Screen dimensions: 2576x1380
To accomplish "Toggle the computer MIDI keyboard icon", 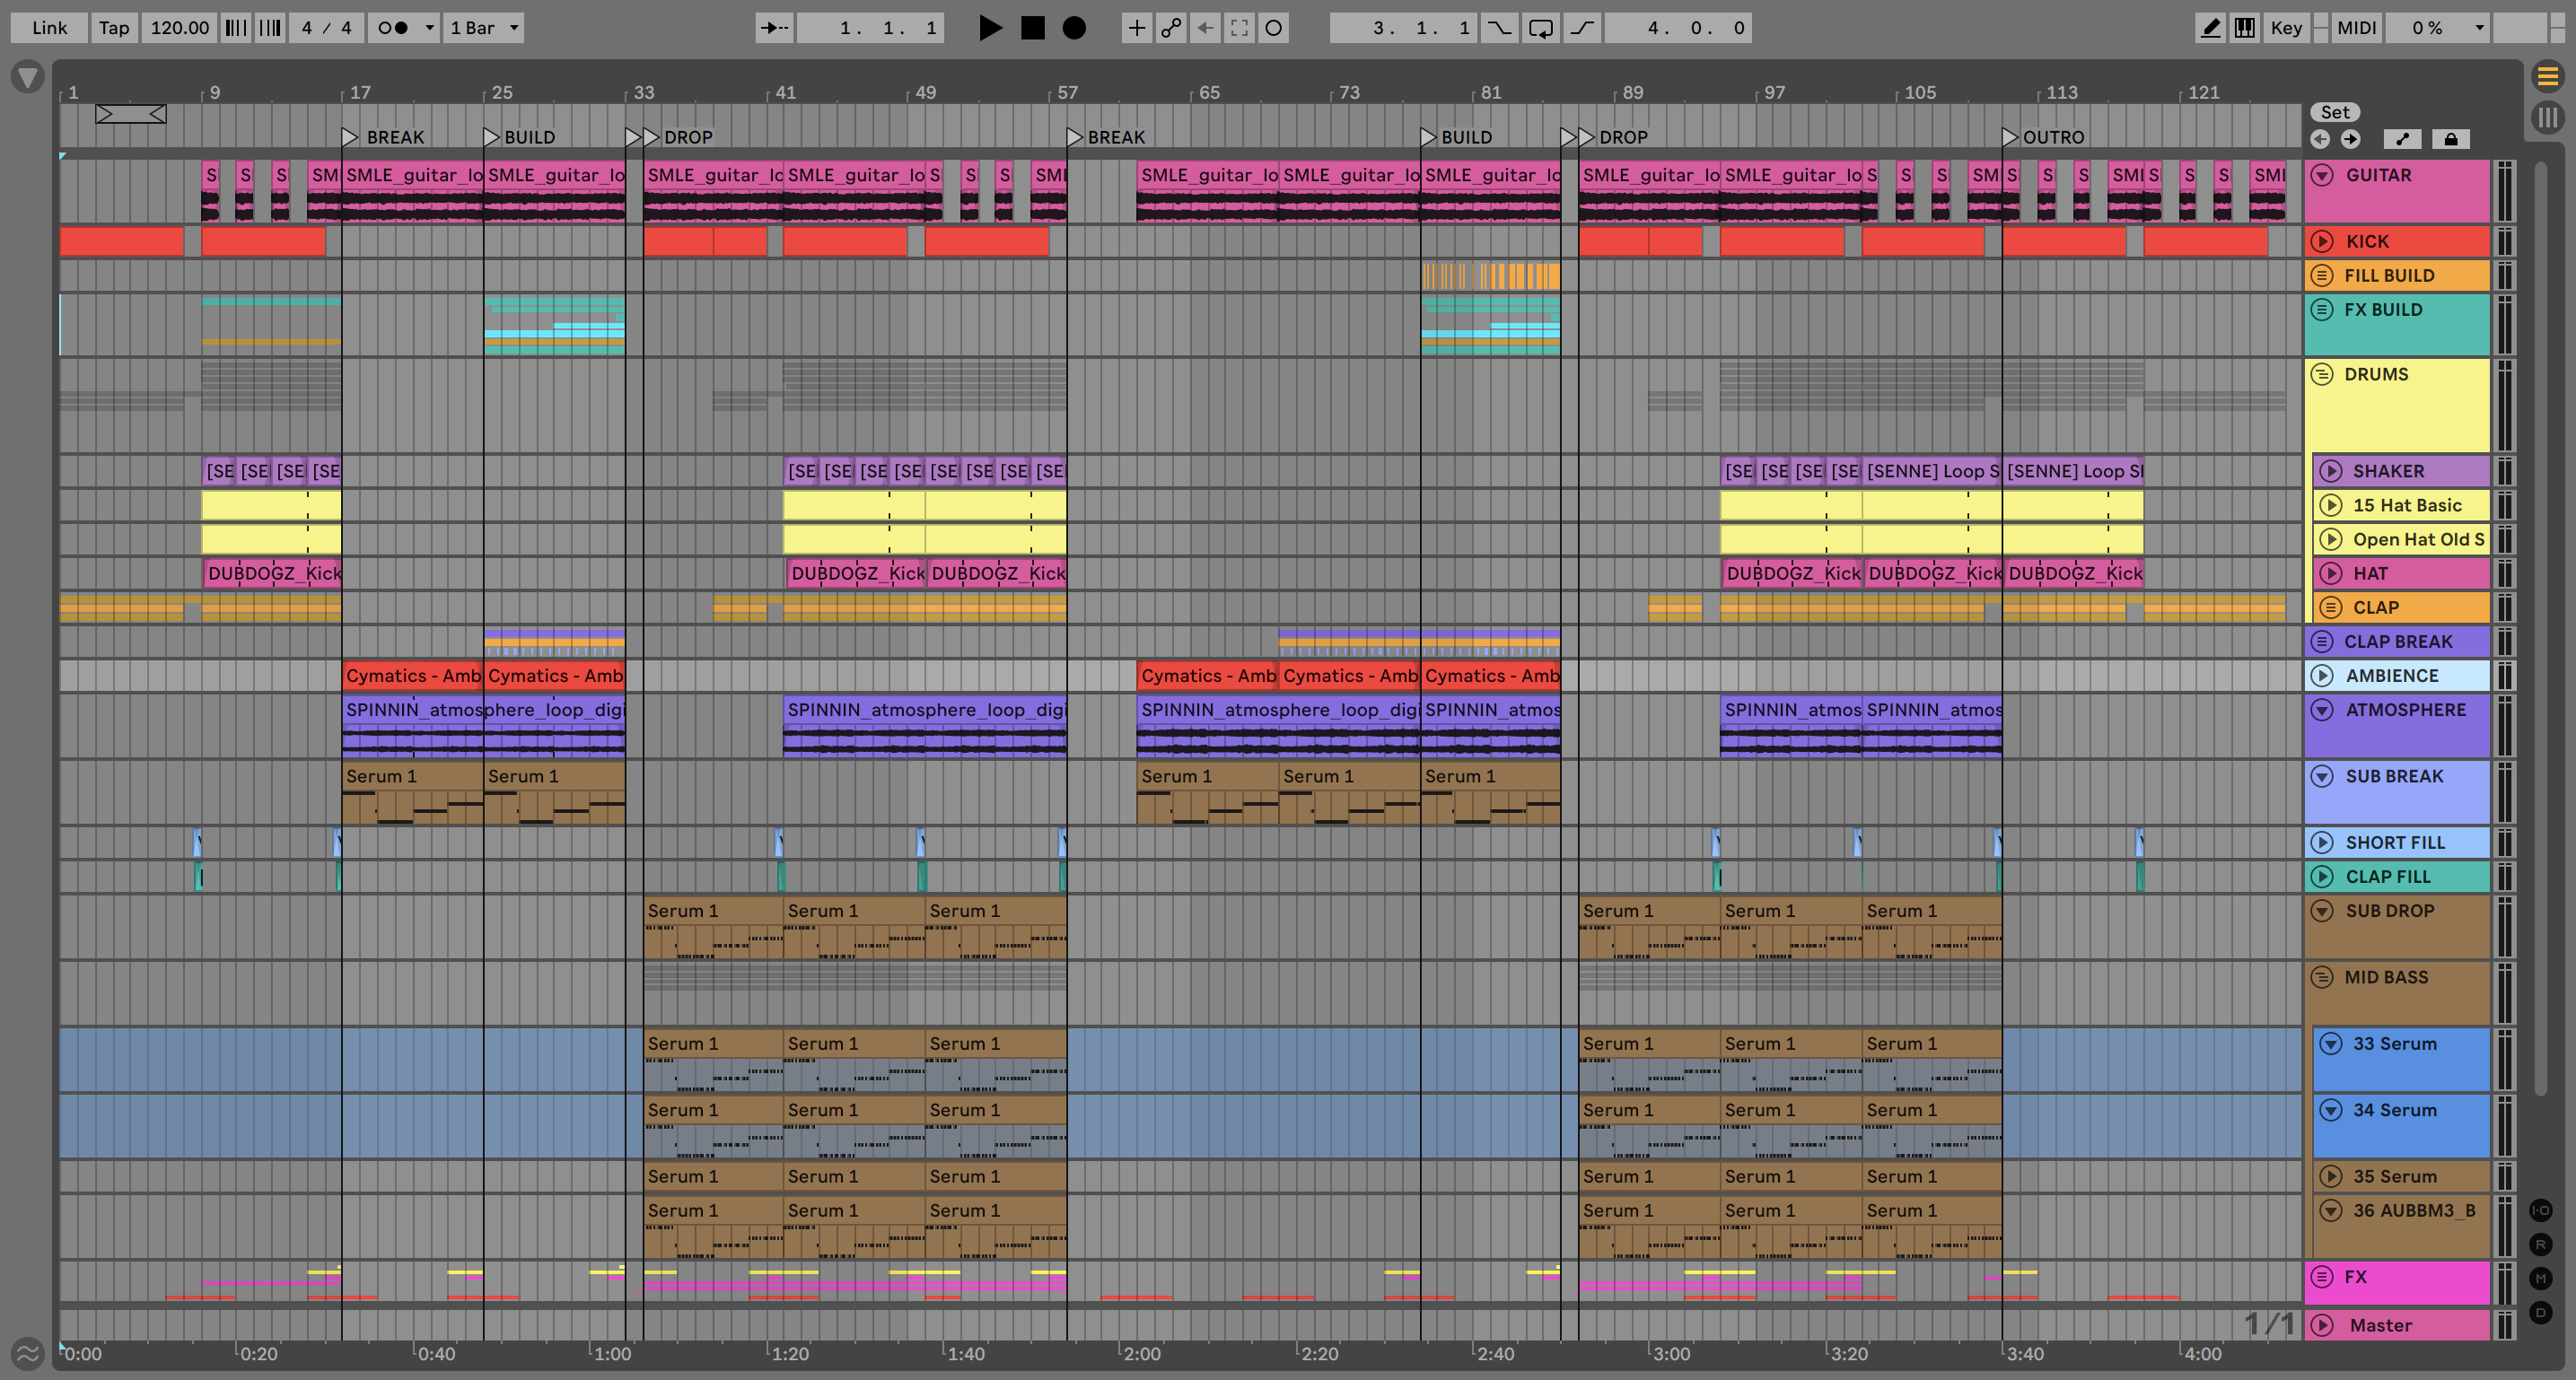I will click(2245, 28).
